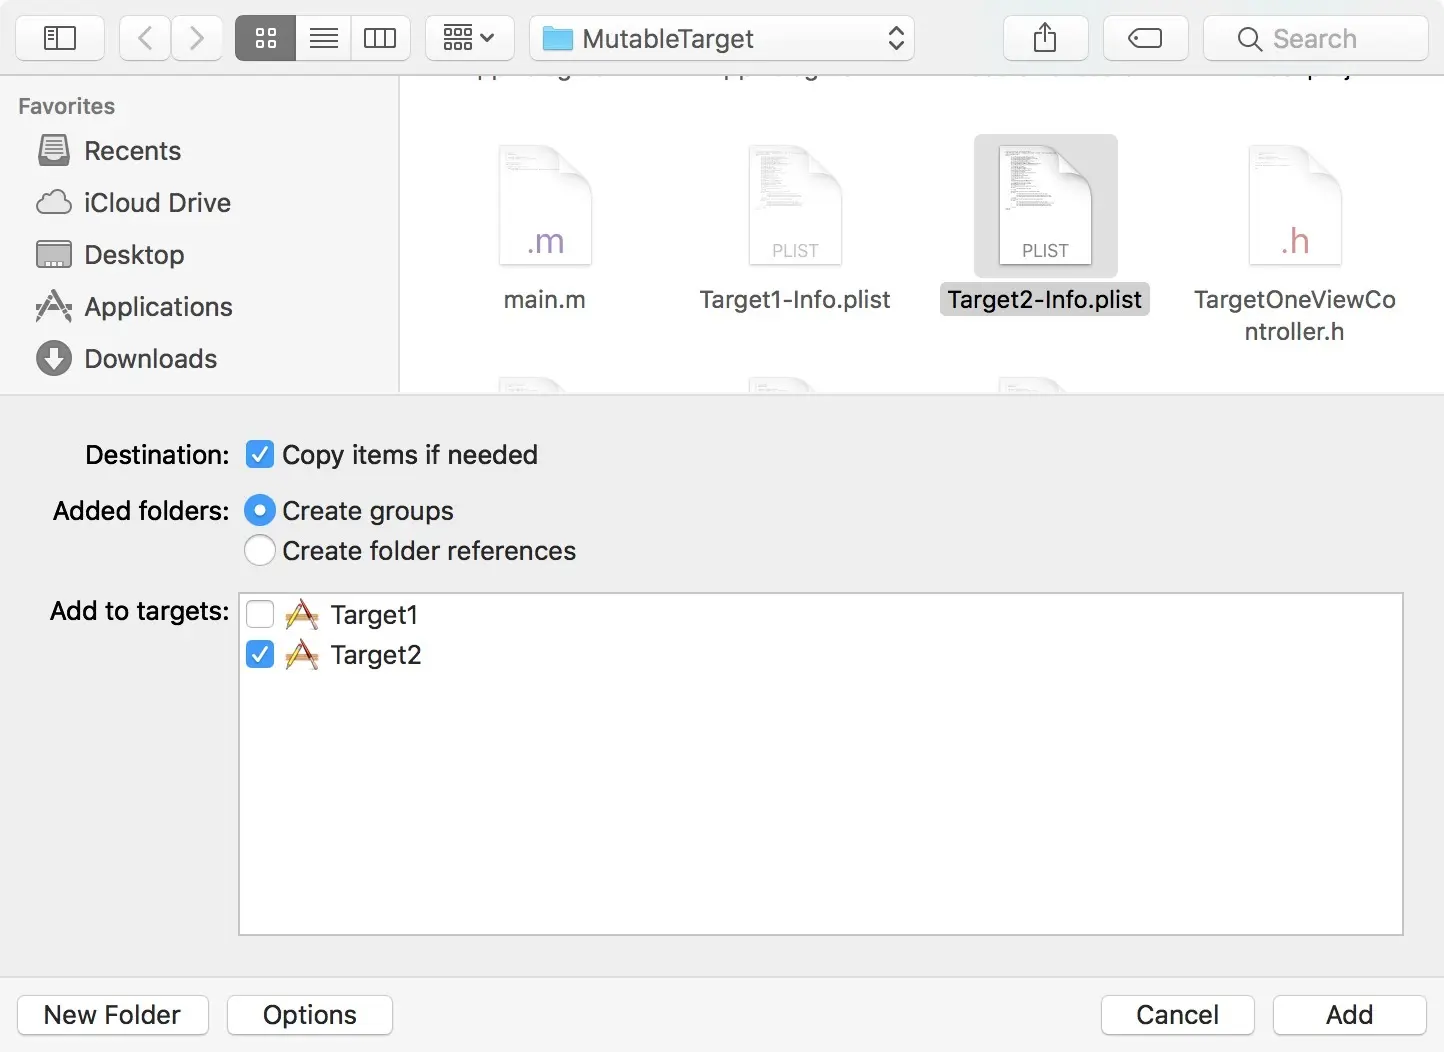This screenshot has height=1052, width=1444.
Task: Open Downloads from the sidebar
Action: (x=150, y=359)
